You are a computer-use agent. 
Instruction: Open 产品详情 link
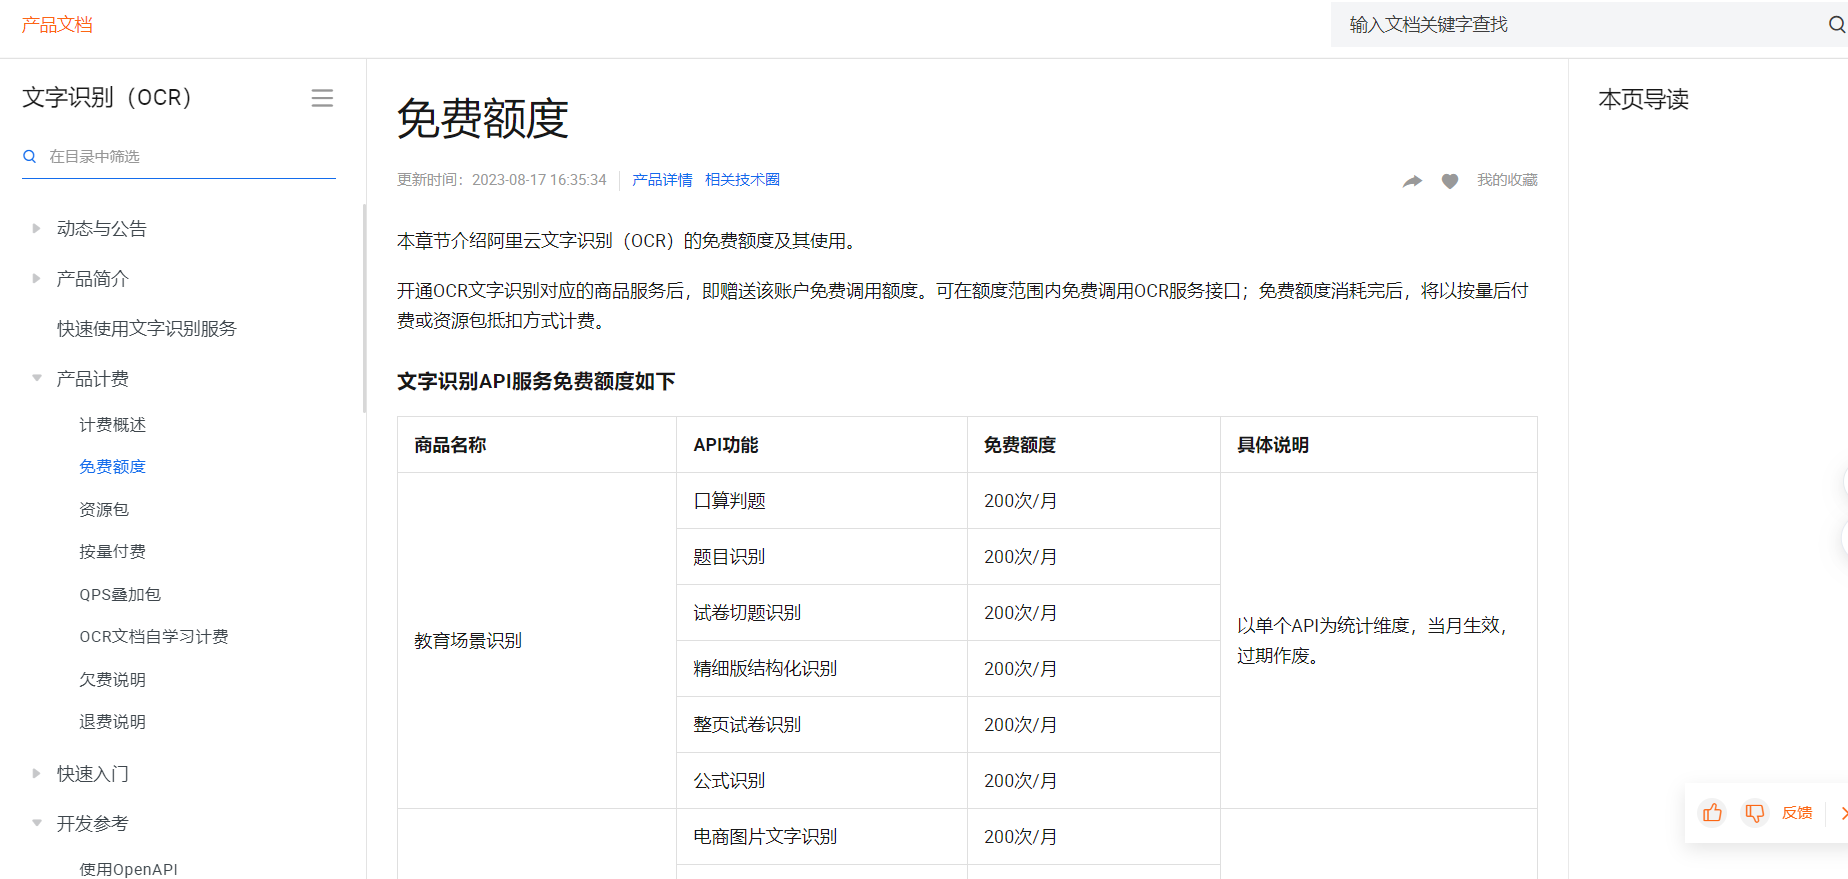pyautogui.click(x=662, y=180)
